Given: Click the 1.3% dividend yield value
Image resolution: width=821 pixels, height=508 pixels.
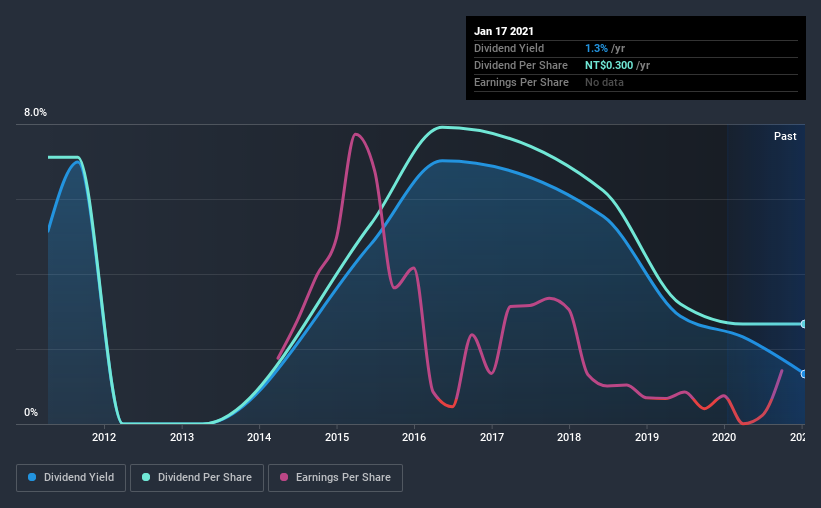Looking at the screenshot, I should tap(596, 48).
